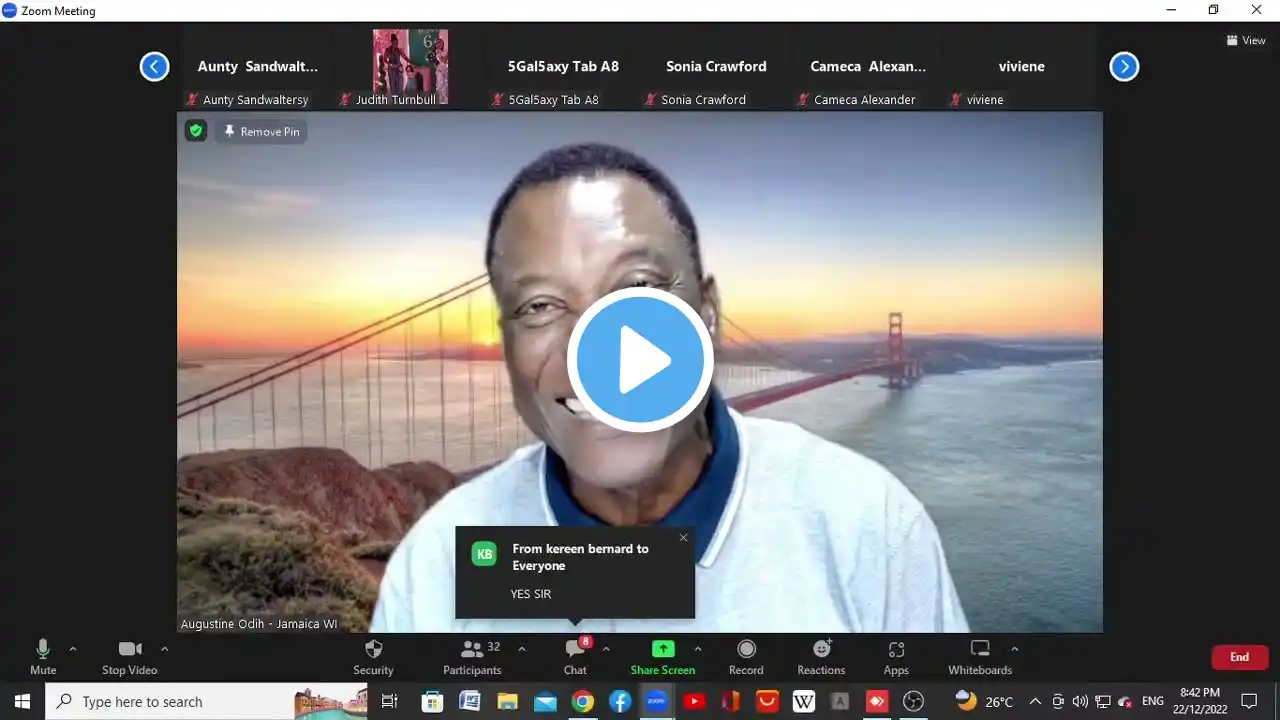Expand video options arrow beside Stop Video

pos(165,649)
